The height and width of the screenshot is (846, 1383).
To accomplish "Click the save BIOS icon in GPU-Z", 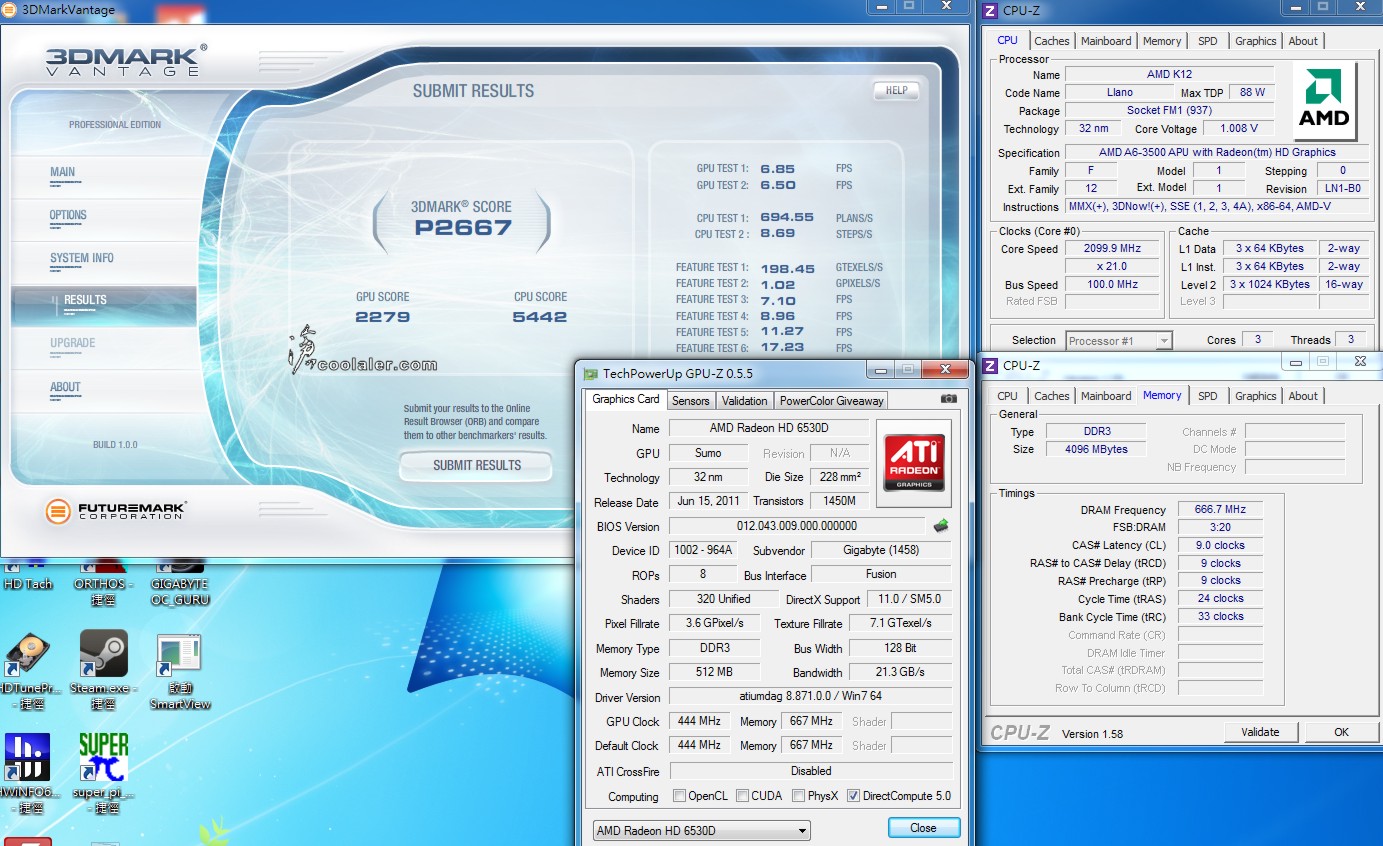I will [940, 525].
